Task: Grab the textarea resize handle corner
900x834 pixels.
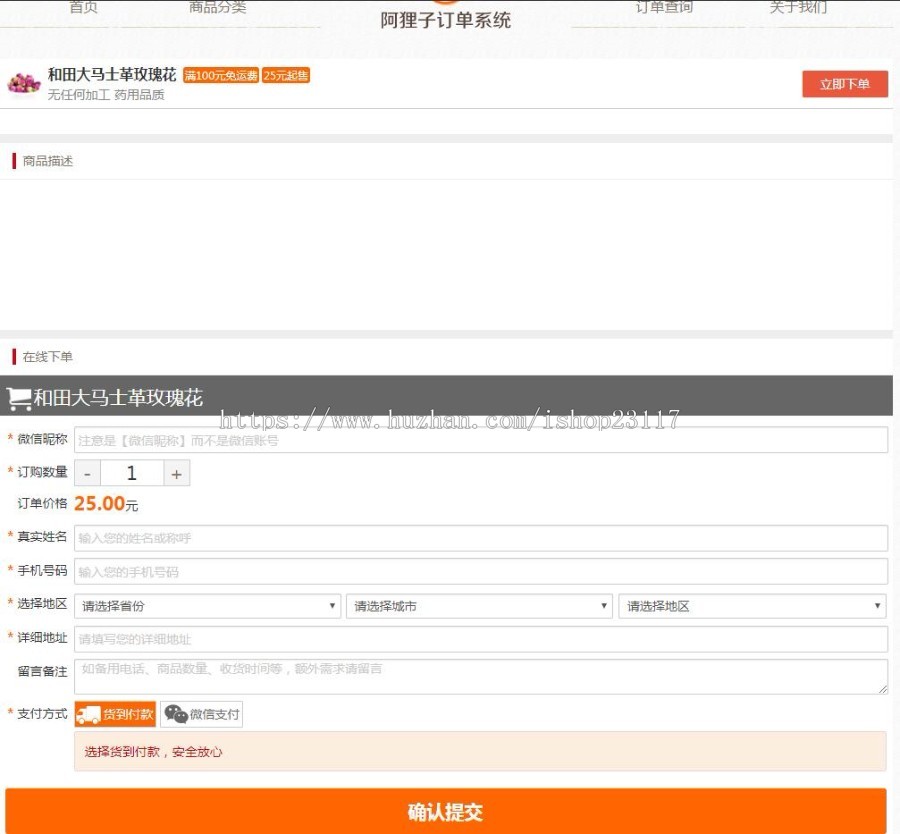Action: point(882,689)
